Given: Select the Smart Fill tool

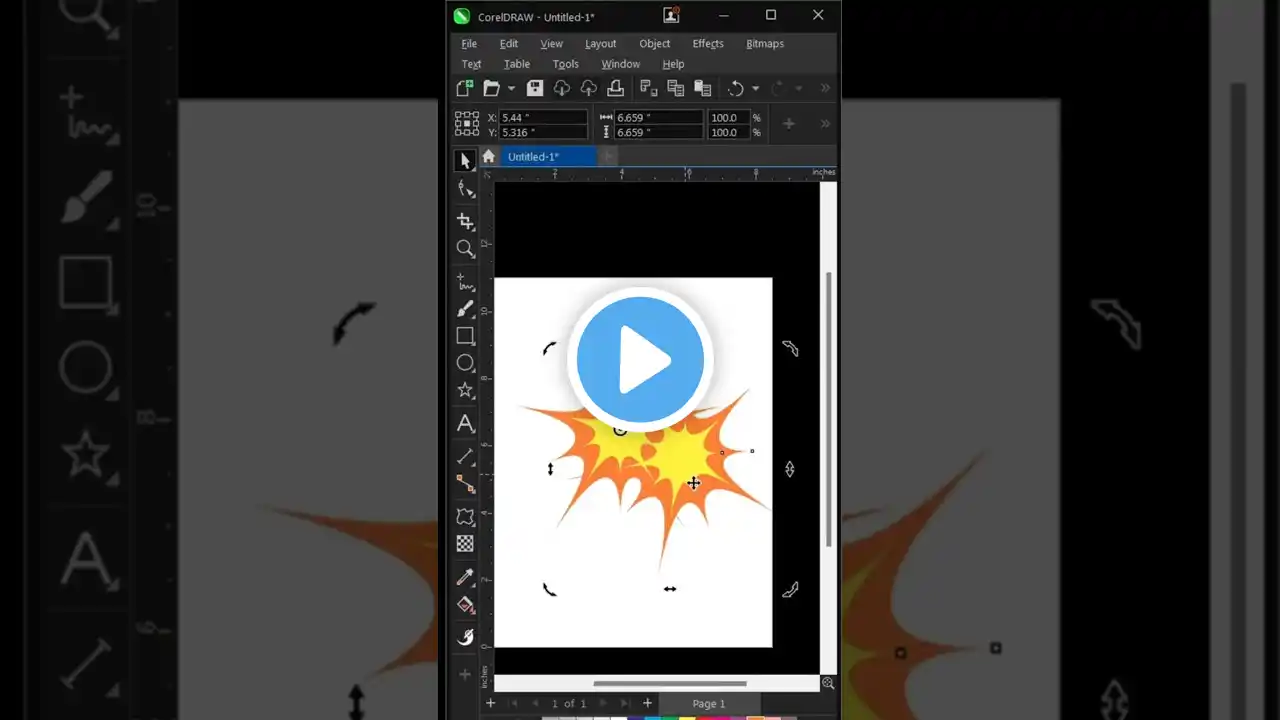Looking at the screenshot, I should [x=465, y=637].
